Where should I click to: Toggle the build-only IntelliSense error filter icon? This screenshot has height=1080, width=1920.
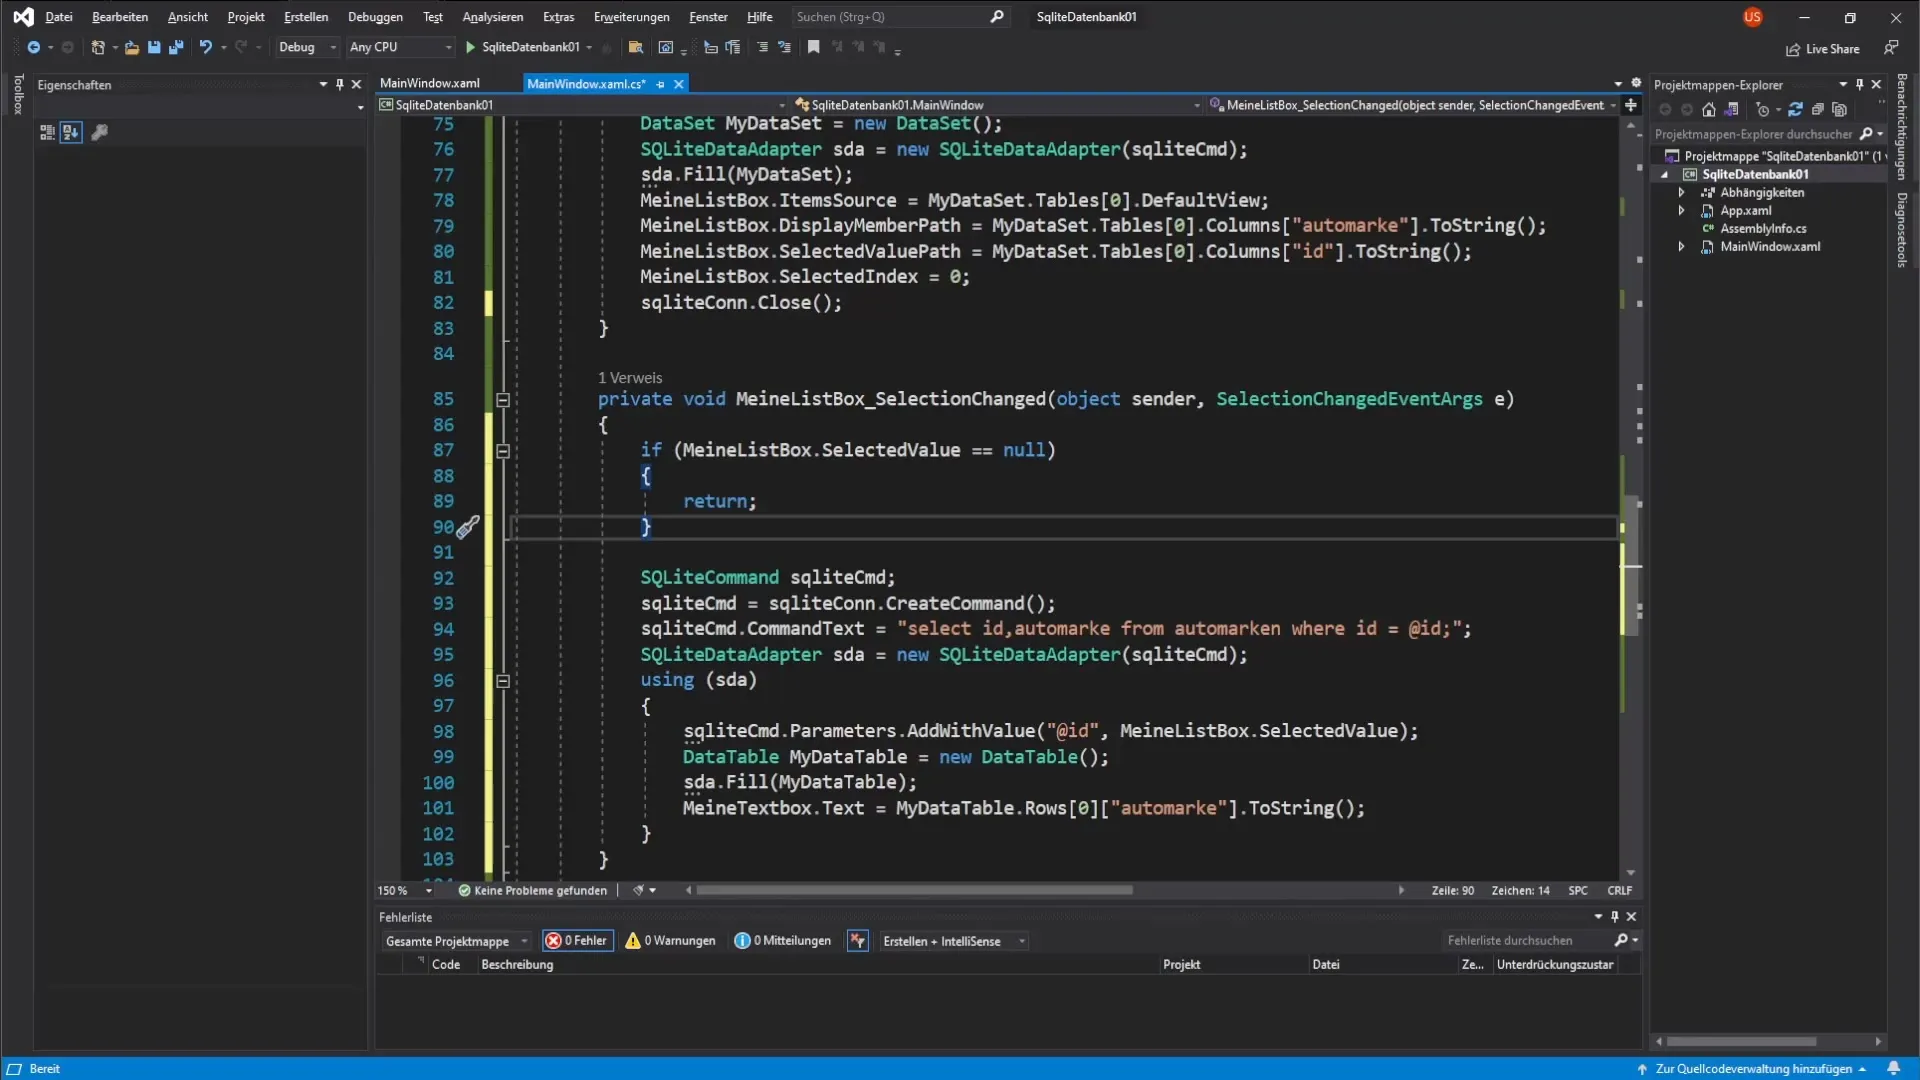pos(857,941)
